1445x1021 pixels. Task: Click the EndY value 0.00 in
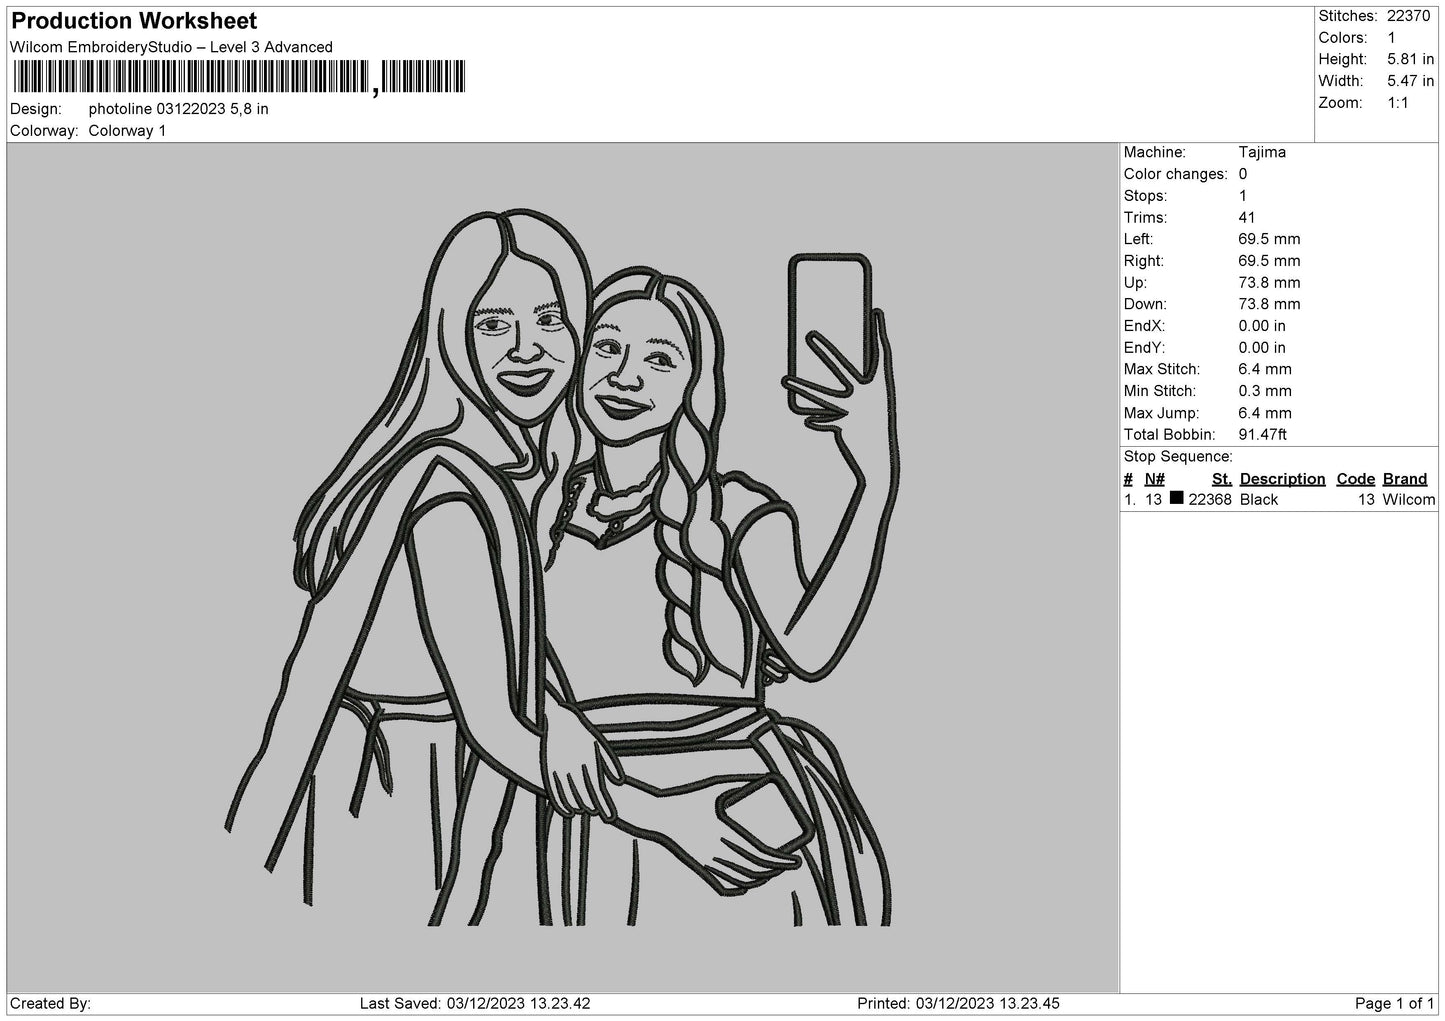tap(1262, 348)
